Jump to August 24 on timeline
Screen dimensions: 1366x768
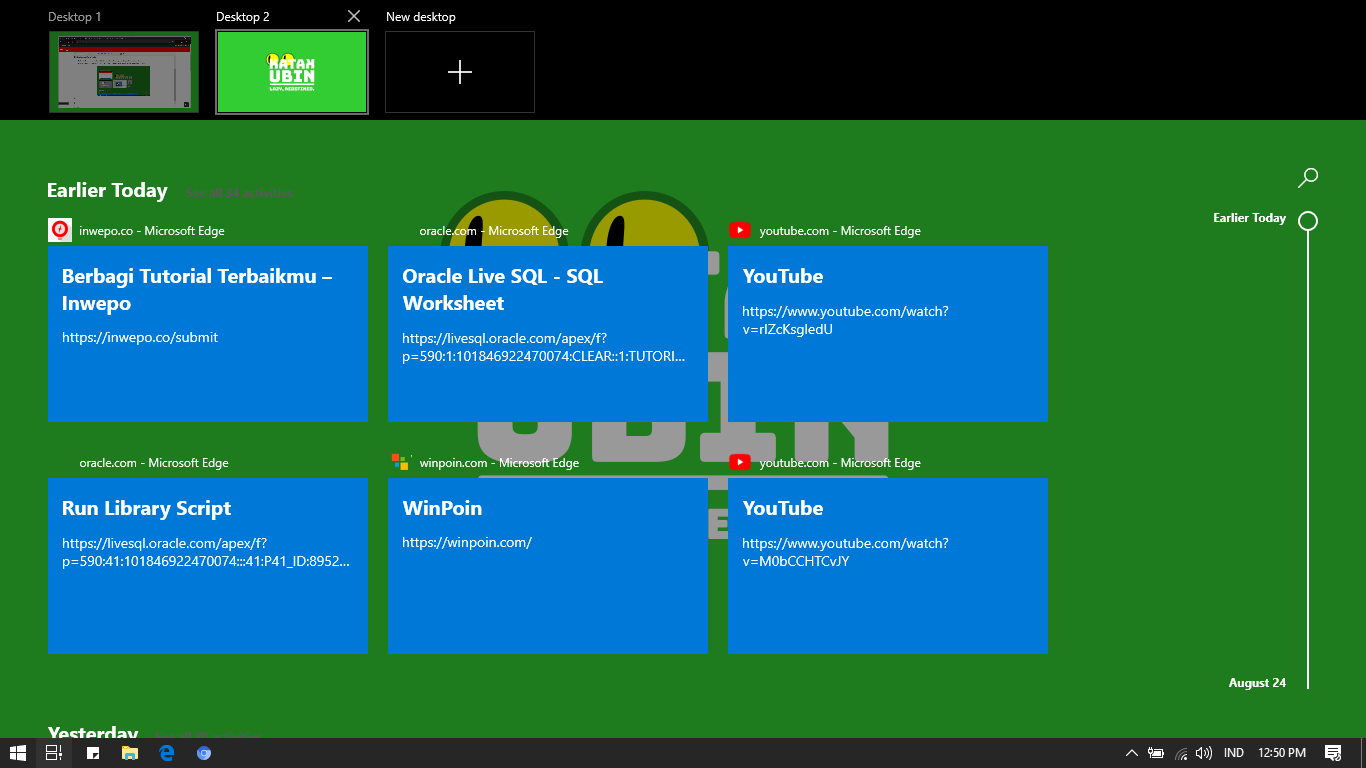pyautogui.click(x=1257, y=683)
